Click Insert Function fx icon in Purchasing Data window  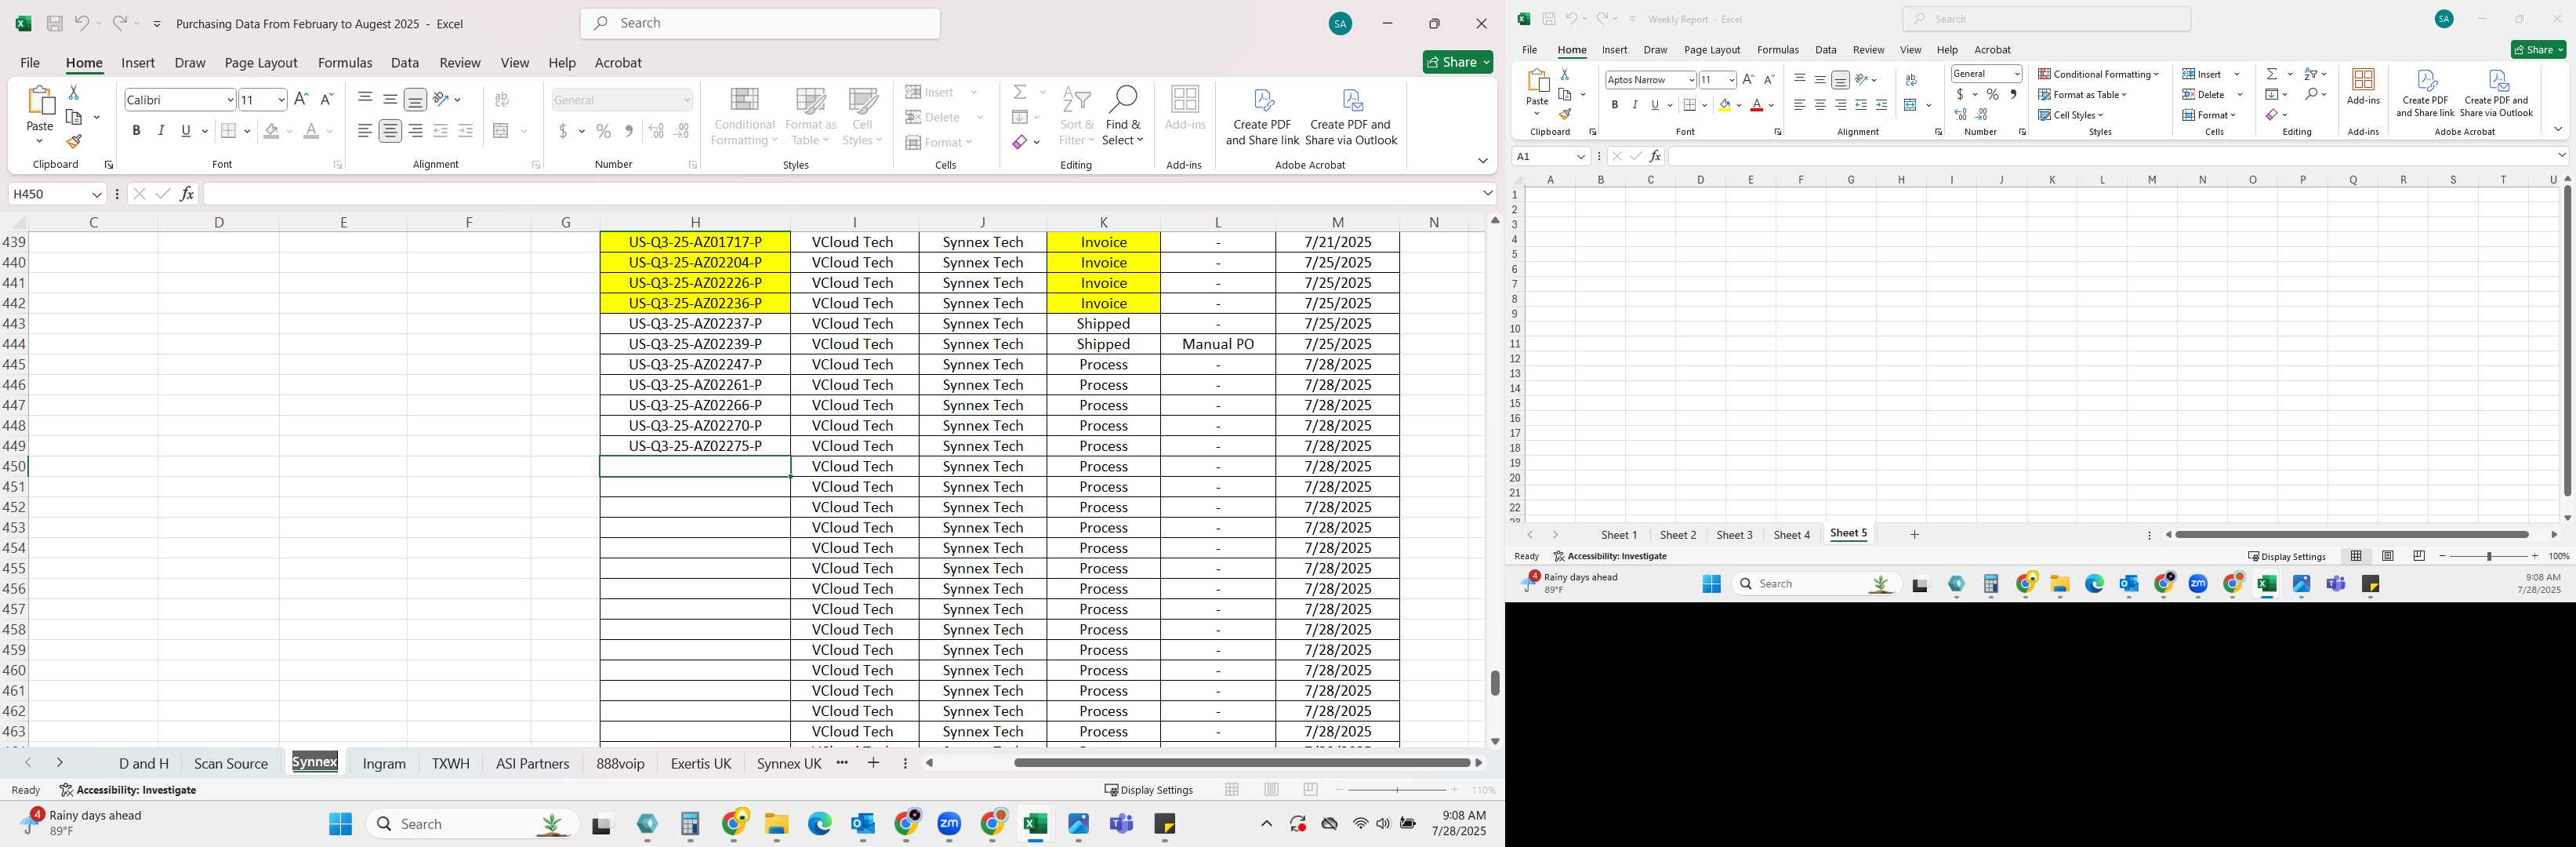click(x=187, y=194)
